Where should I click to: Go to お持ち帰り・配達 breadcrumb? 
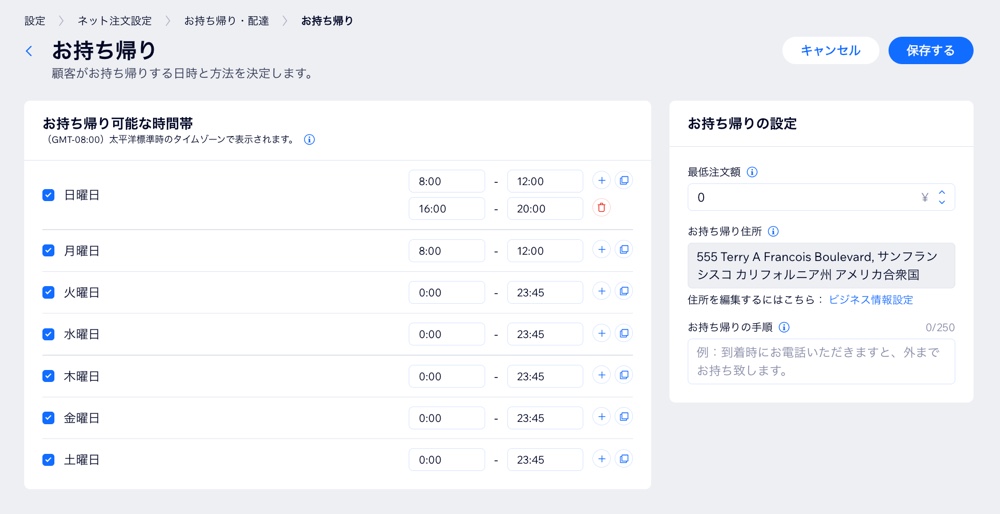226,21
